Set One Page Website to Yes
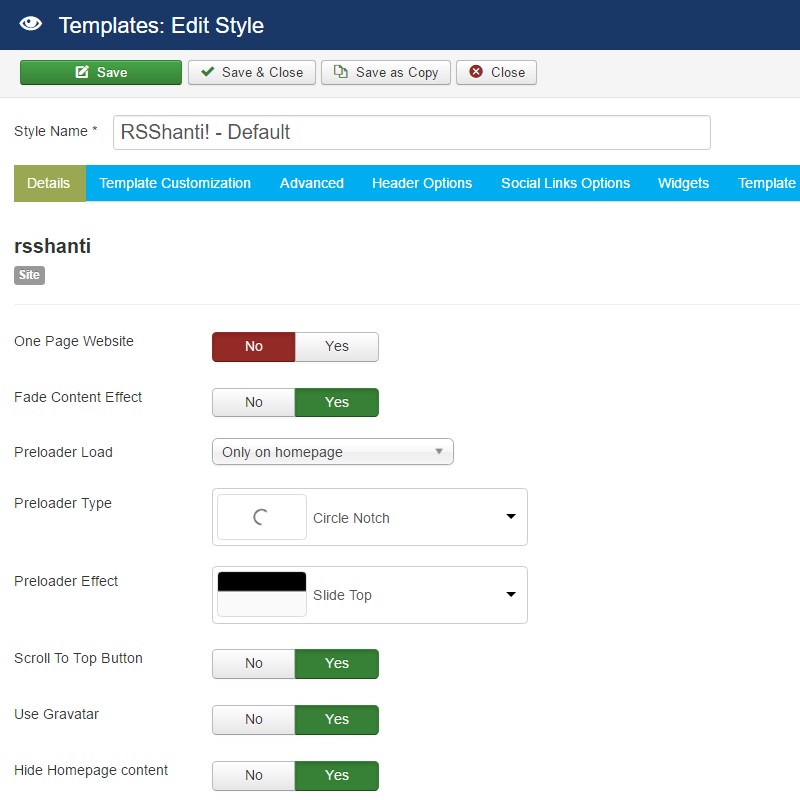The height and width of the screenshot is (800, 800). 337,347
